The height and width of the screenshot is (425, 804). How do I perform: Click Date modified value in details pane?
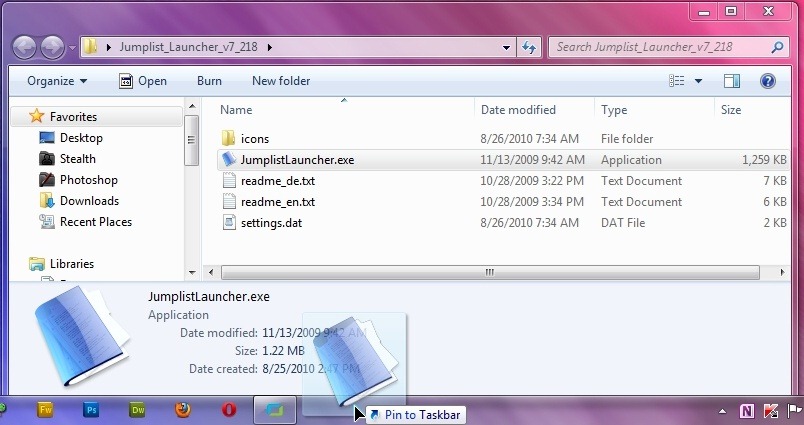tap(313, 333)
